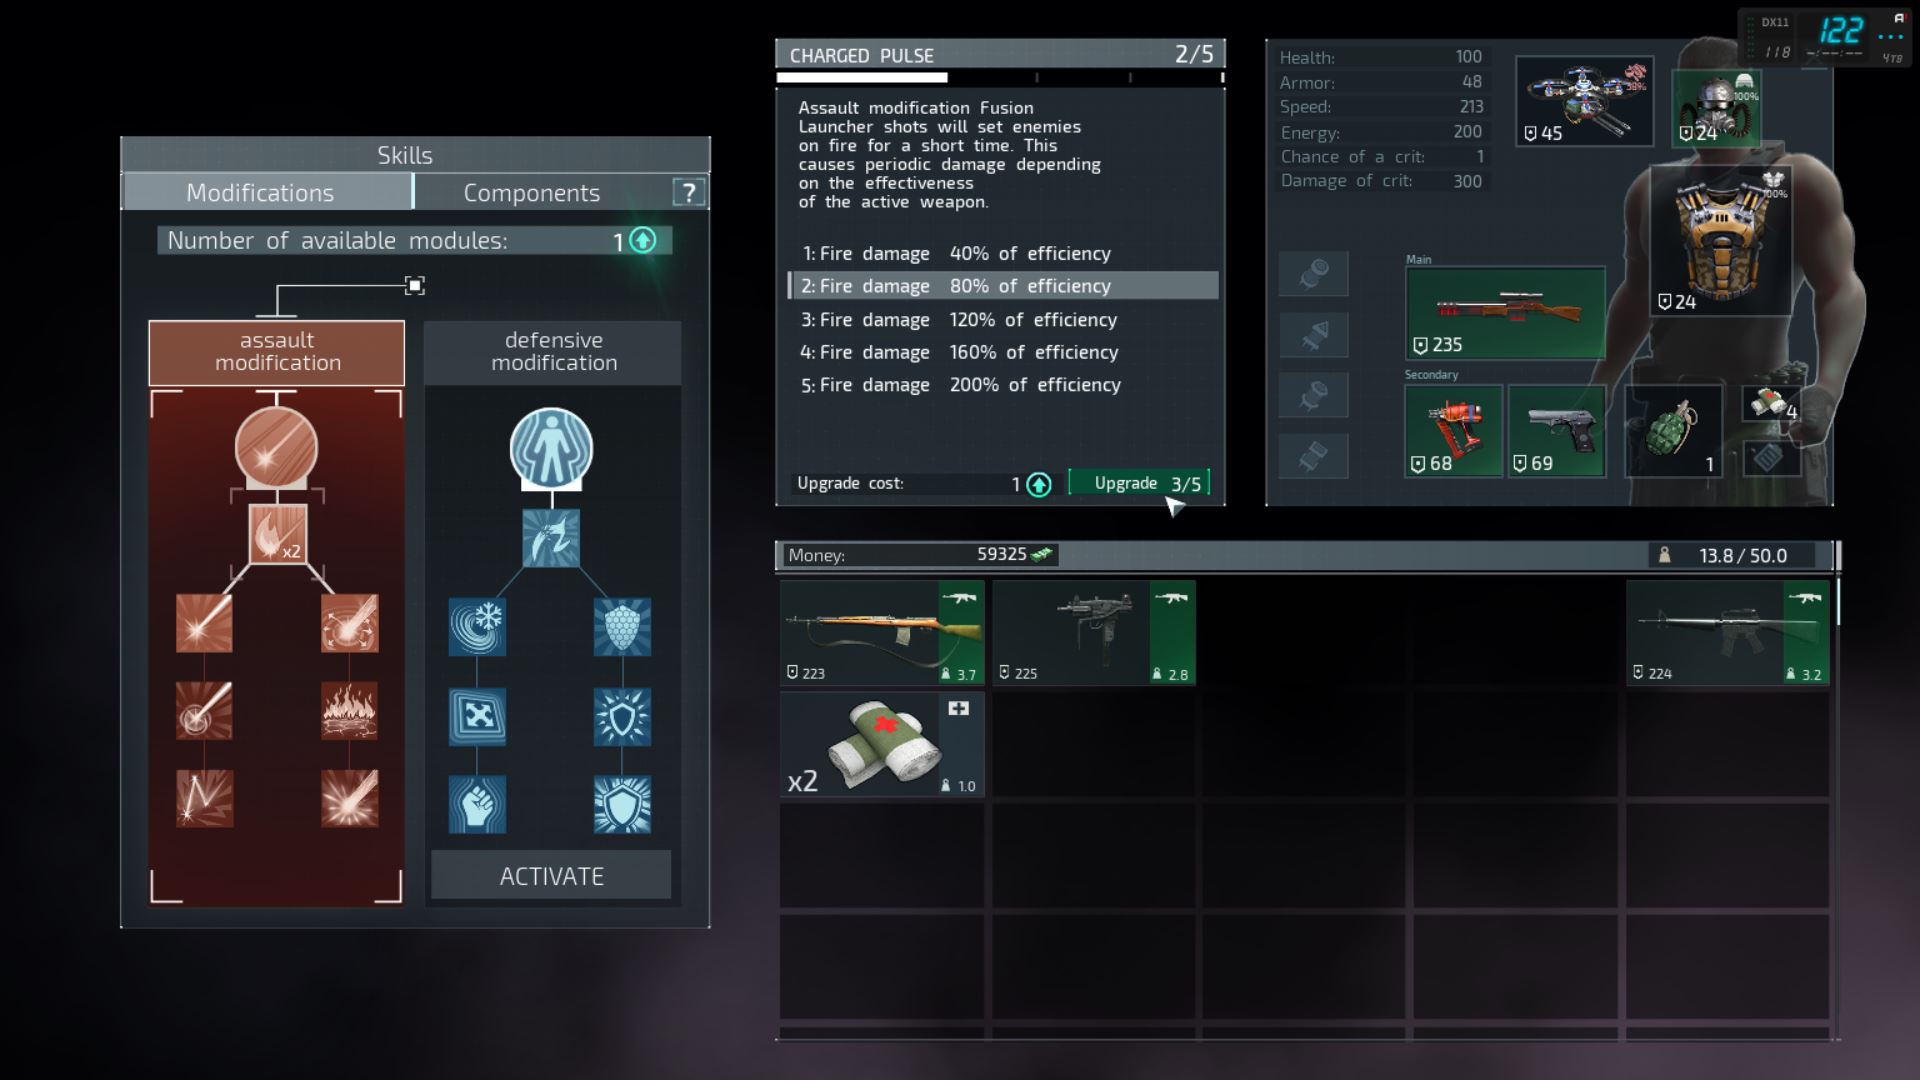Select the x2 bandages inventory item
Screen dimensions: 1920x1080
click(882, 745)
